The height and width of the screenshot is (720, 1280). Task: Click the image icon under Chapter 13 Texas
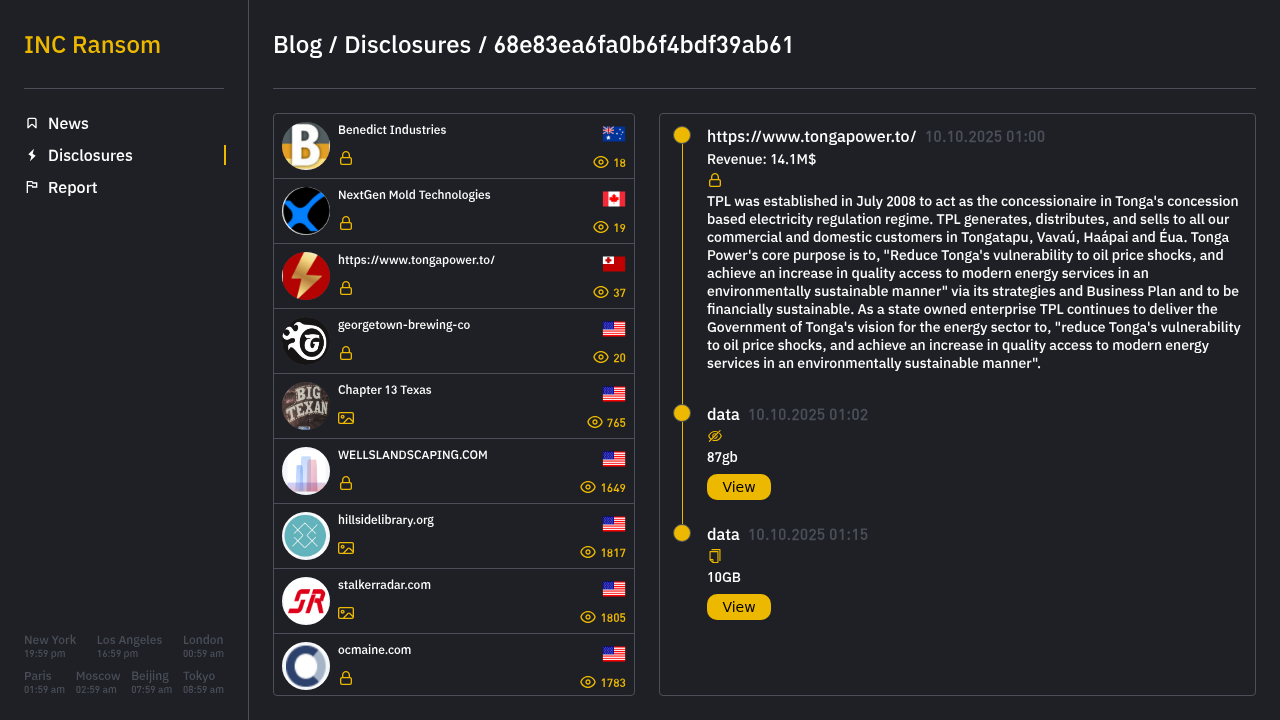tap(346, 418)
